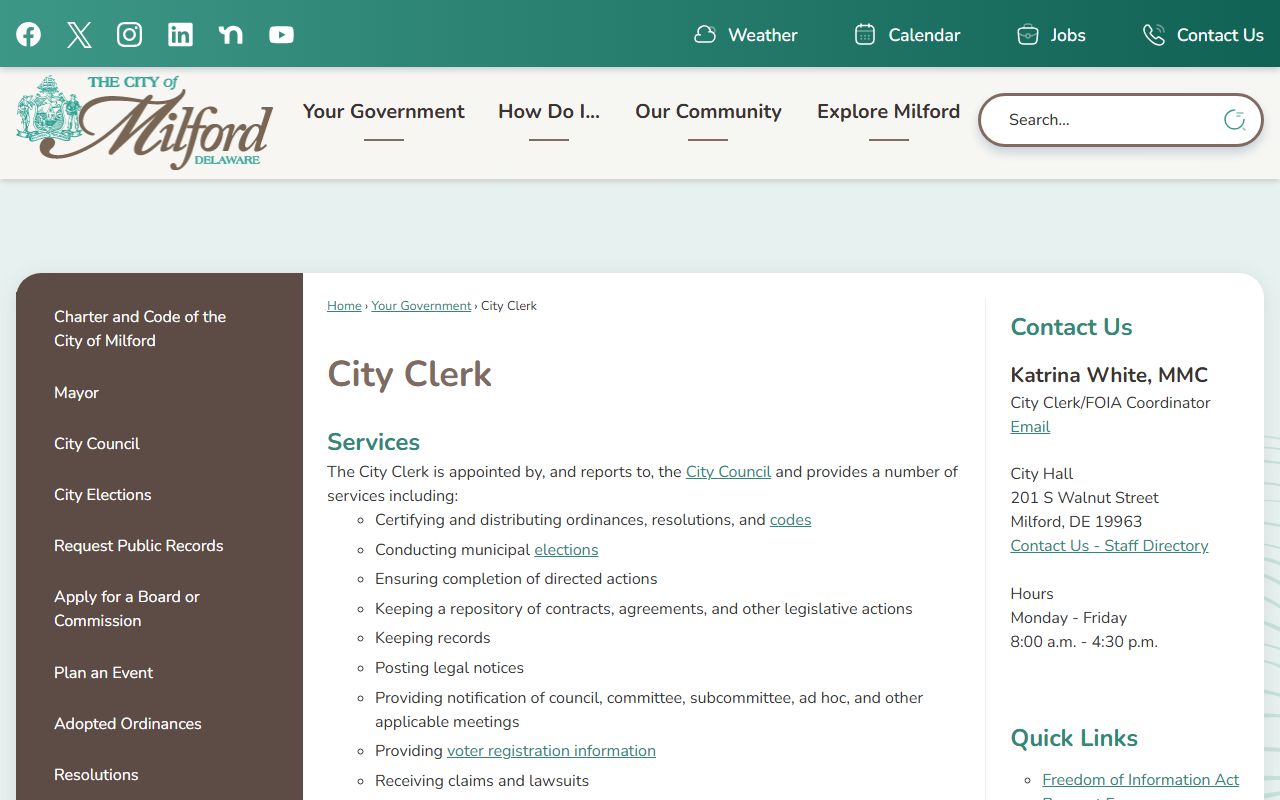Open the How Do I... menu
The height and width of the screenshot is (800, 1280).
[x=549, y=111]
